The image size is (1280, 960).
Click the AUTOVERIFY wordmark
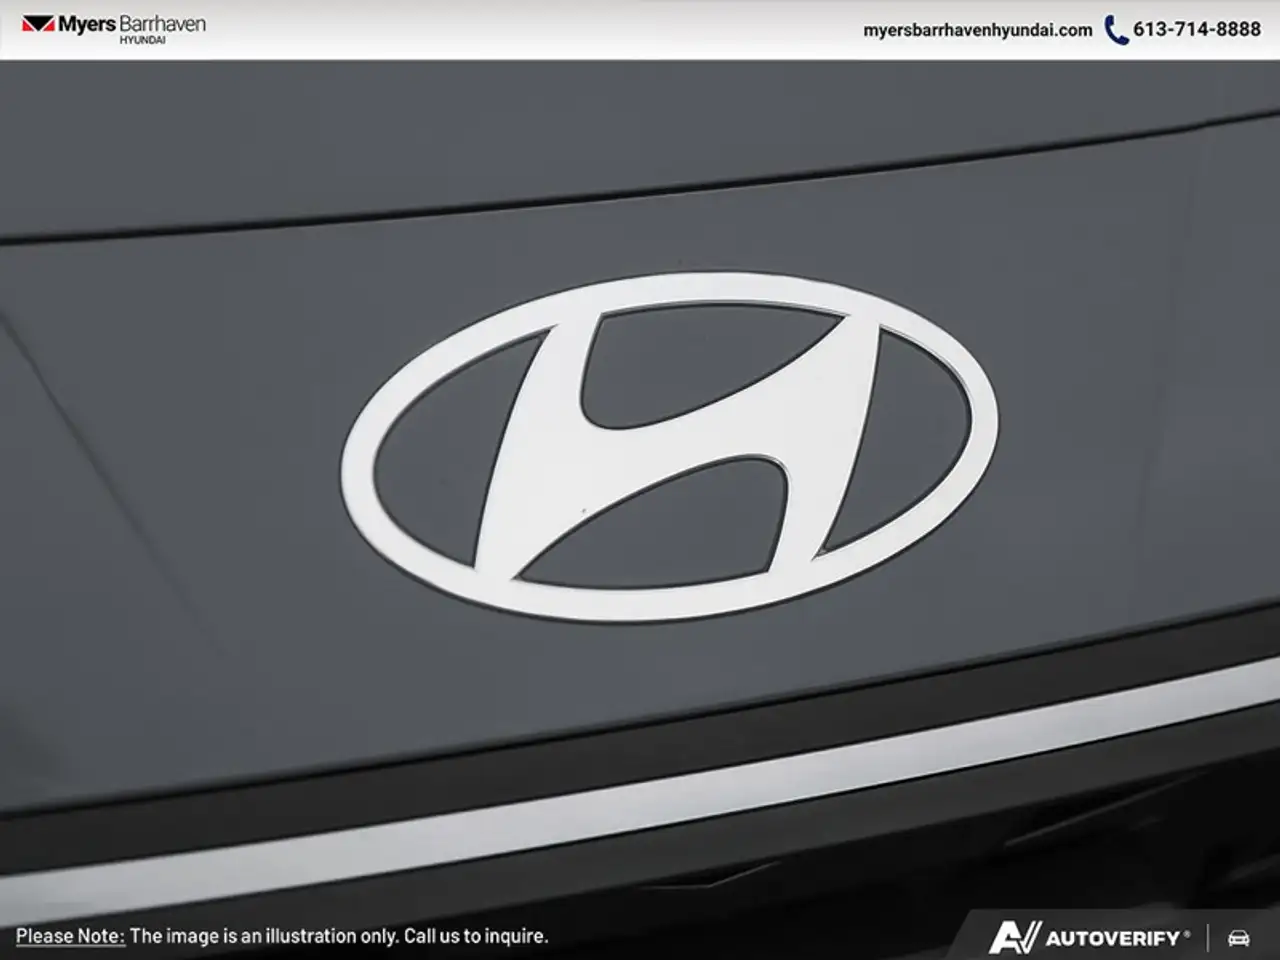1113,938
